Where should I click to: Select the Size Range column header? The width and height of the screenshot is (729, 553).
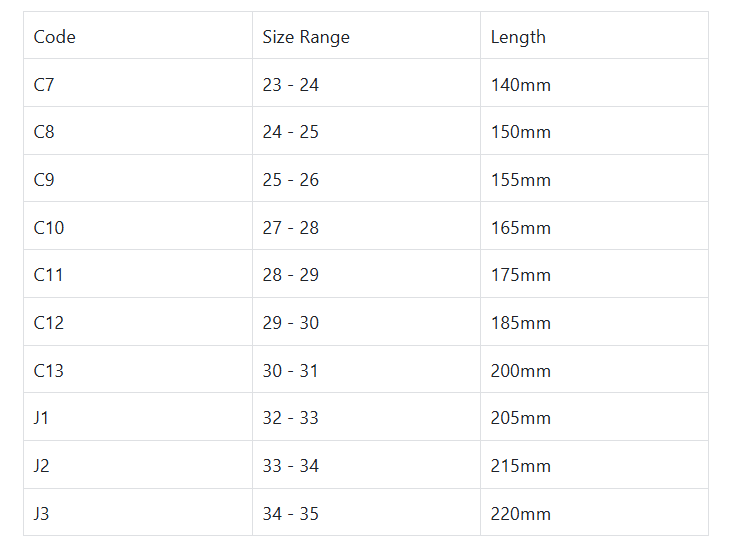(x=306, y=37)
